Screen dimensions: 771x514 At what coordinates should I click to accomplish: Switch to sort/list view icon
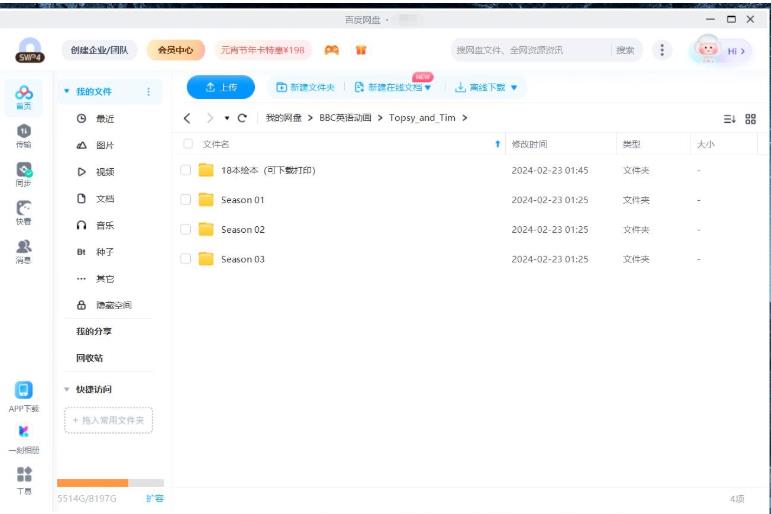tap(729, 119)
